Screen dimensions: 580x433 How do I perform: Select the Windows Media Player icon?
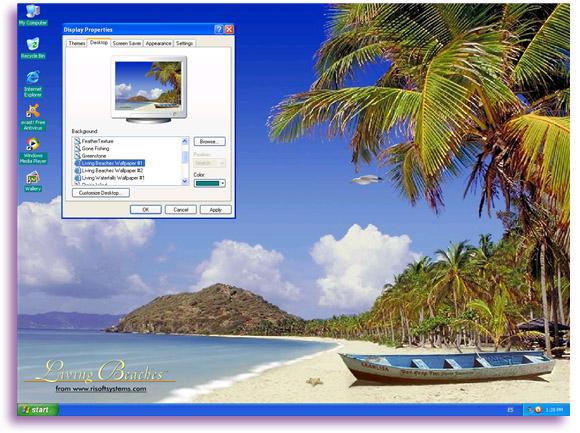tap(33, 150)
